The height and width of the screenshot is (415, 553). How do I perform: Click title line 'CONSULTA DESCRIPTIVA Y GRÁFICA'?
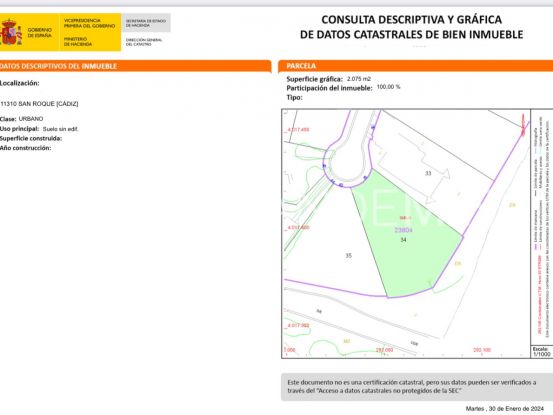tap(411, 20)
